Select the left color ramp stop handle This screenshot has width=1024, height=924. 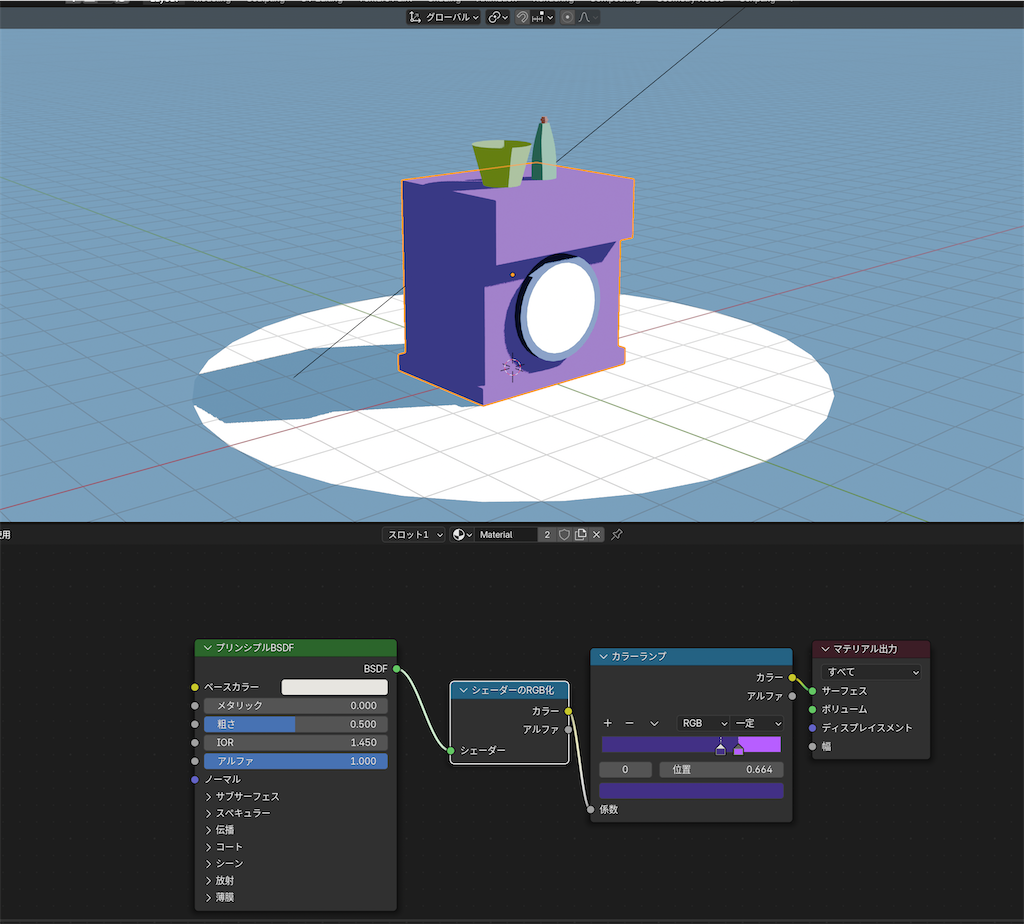(x=720, y=749)
